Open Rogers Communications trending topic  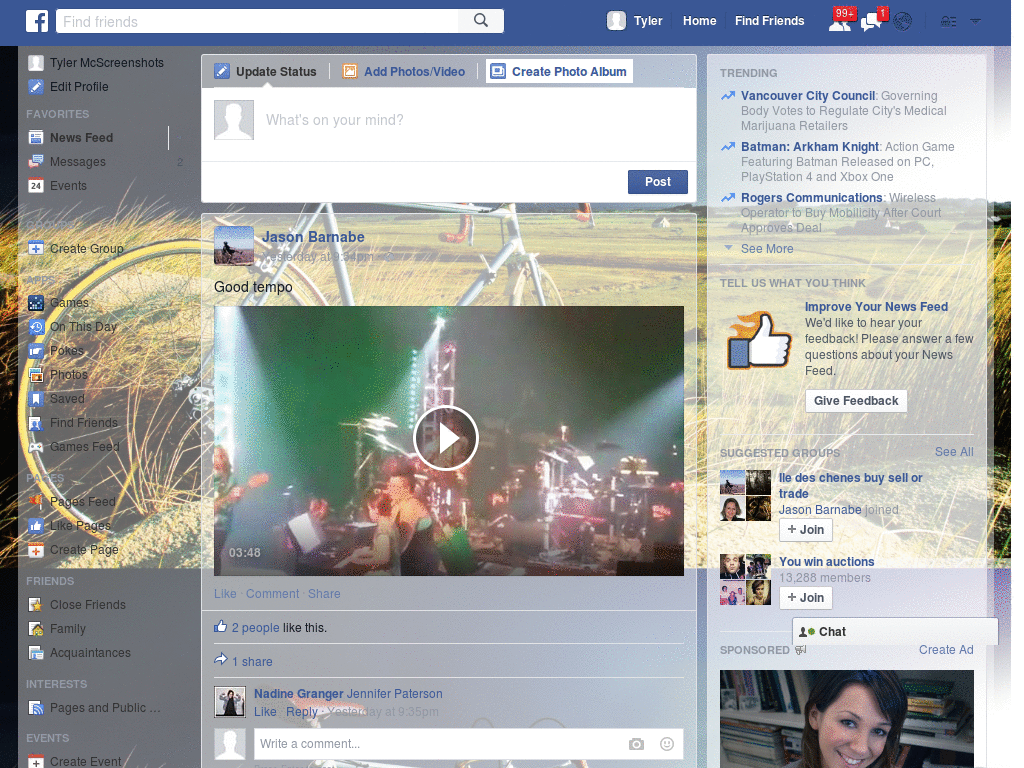coord(812,198)
